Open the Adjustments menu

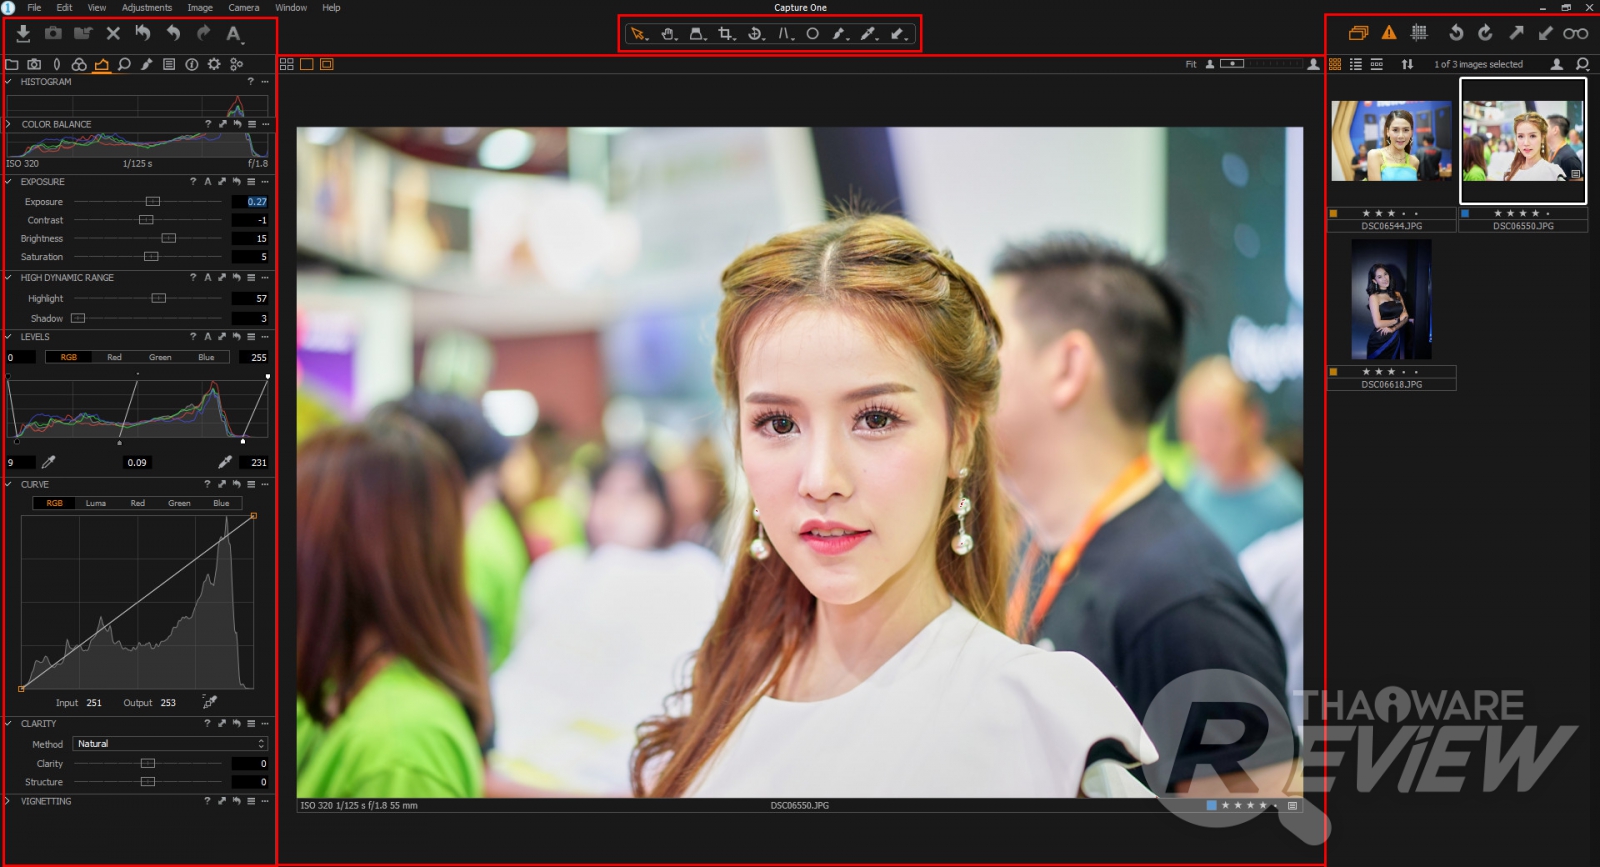[x=147, y=7]
